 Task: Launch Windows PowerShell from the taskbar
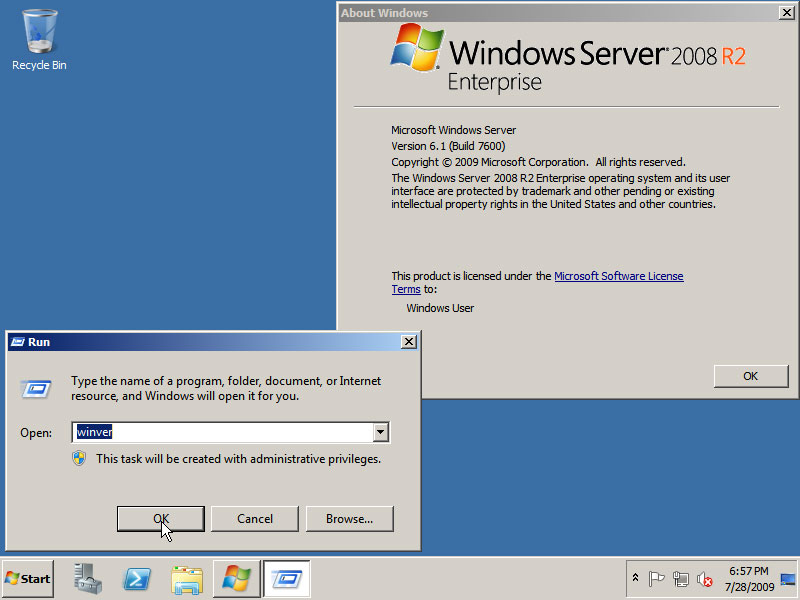[x=137, y=578]
